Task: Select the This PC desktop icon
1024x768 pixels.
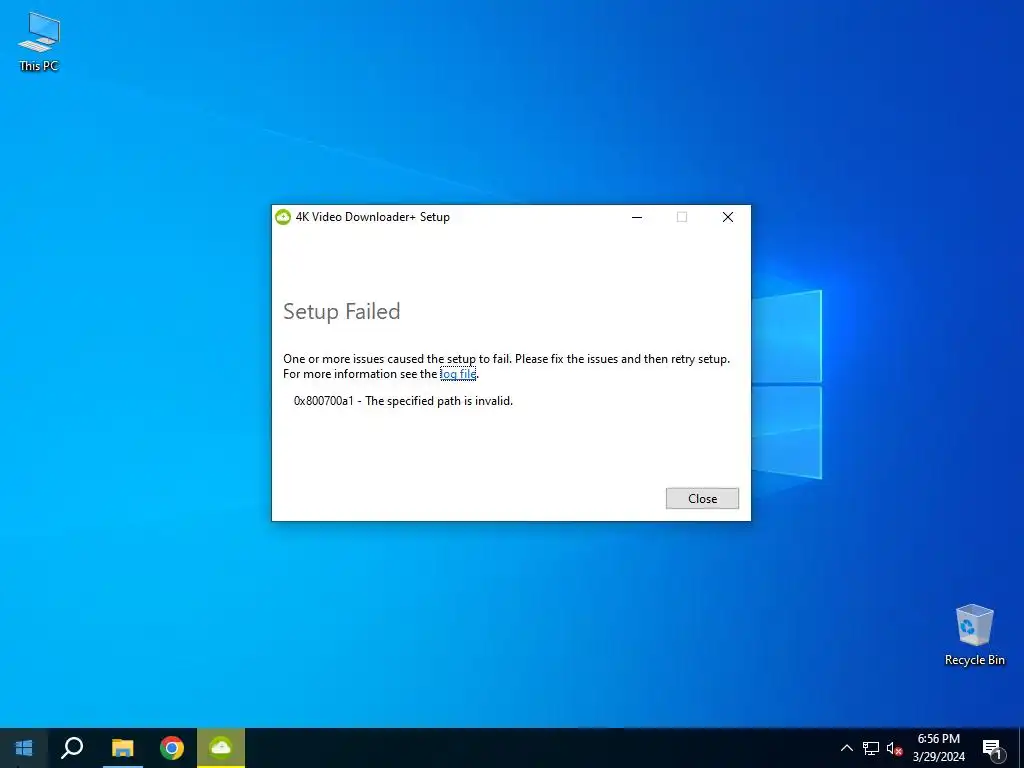Action: 39,41
